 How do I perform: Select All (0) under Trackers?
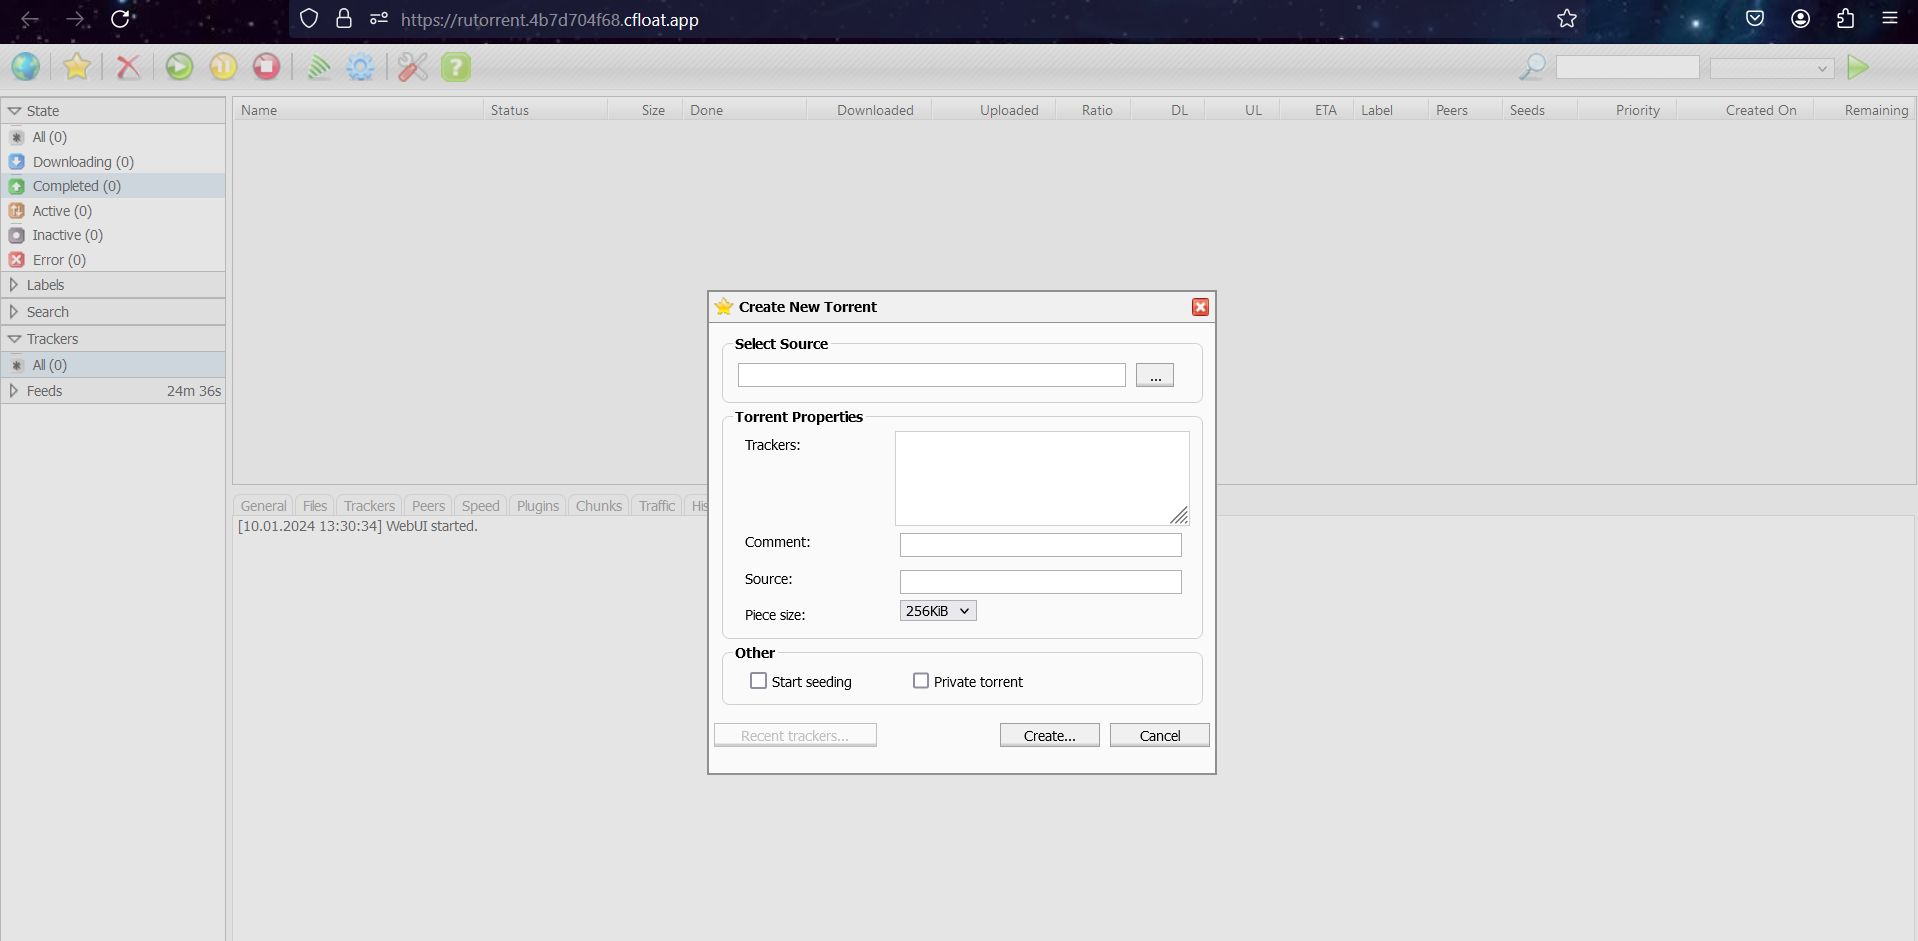[x=112, y=365]
